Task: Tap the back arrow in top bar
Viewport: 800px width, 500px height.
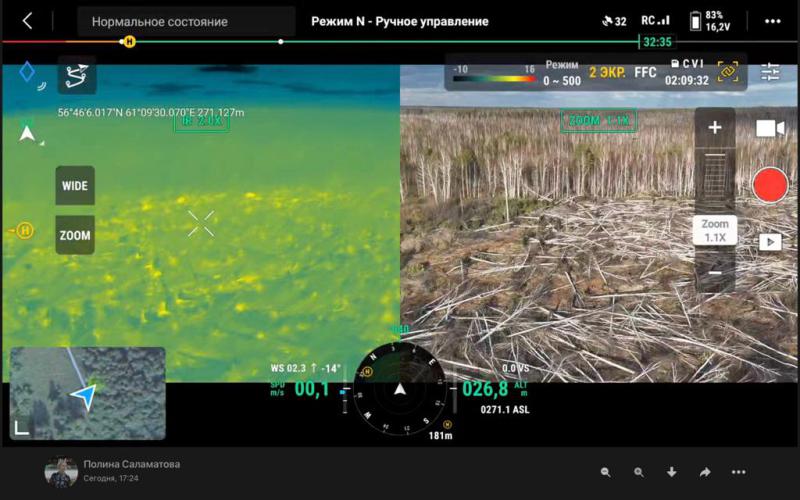Action: point(27,21)
